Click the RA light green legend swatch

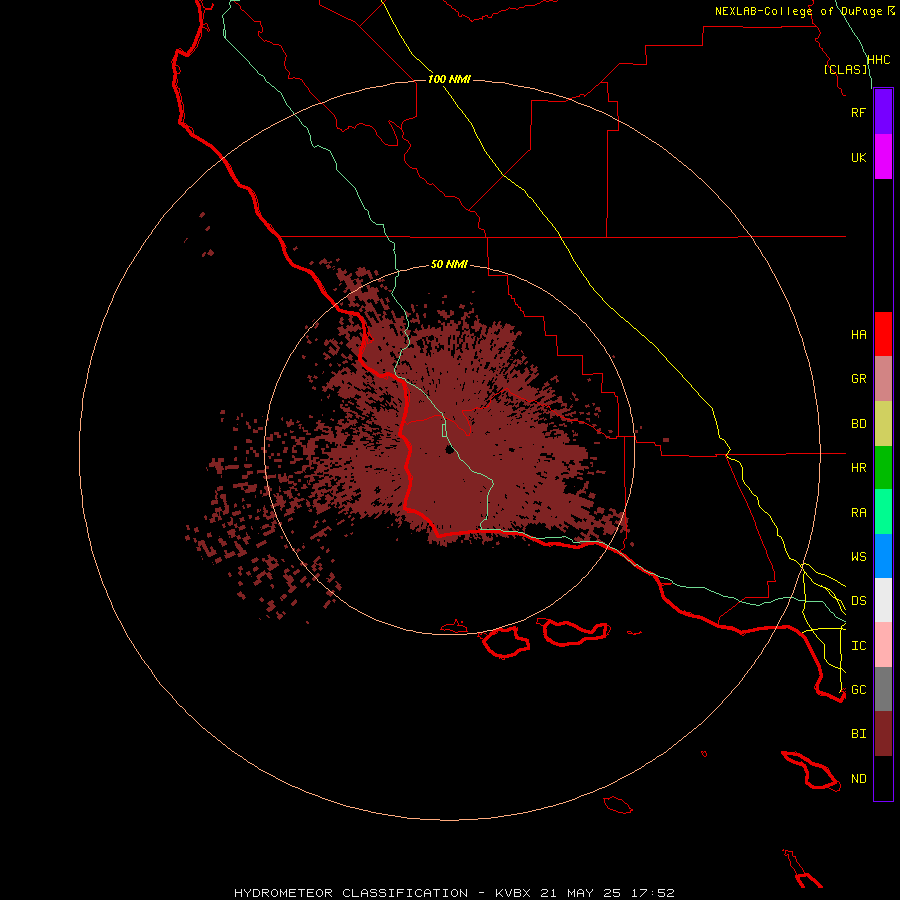click(x=883, y=512)
